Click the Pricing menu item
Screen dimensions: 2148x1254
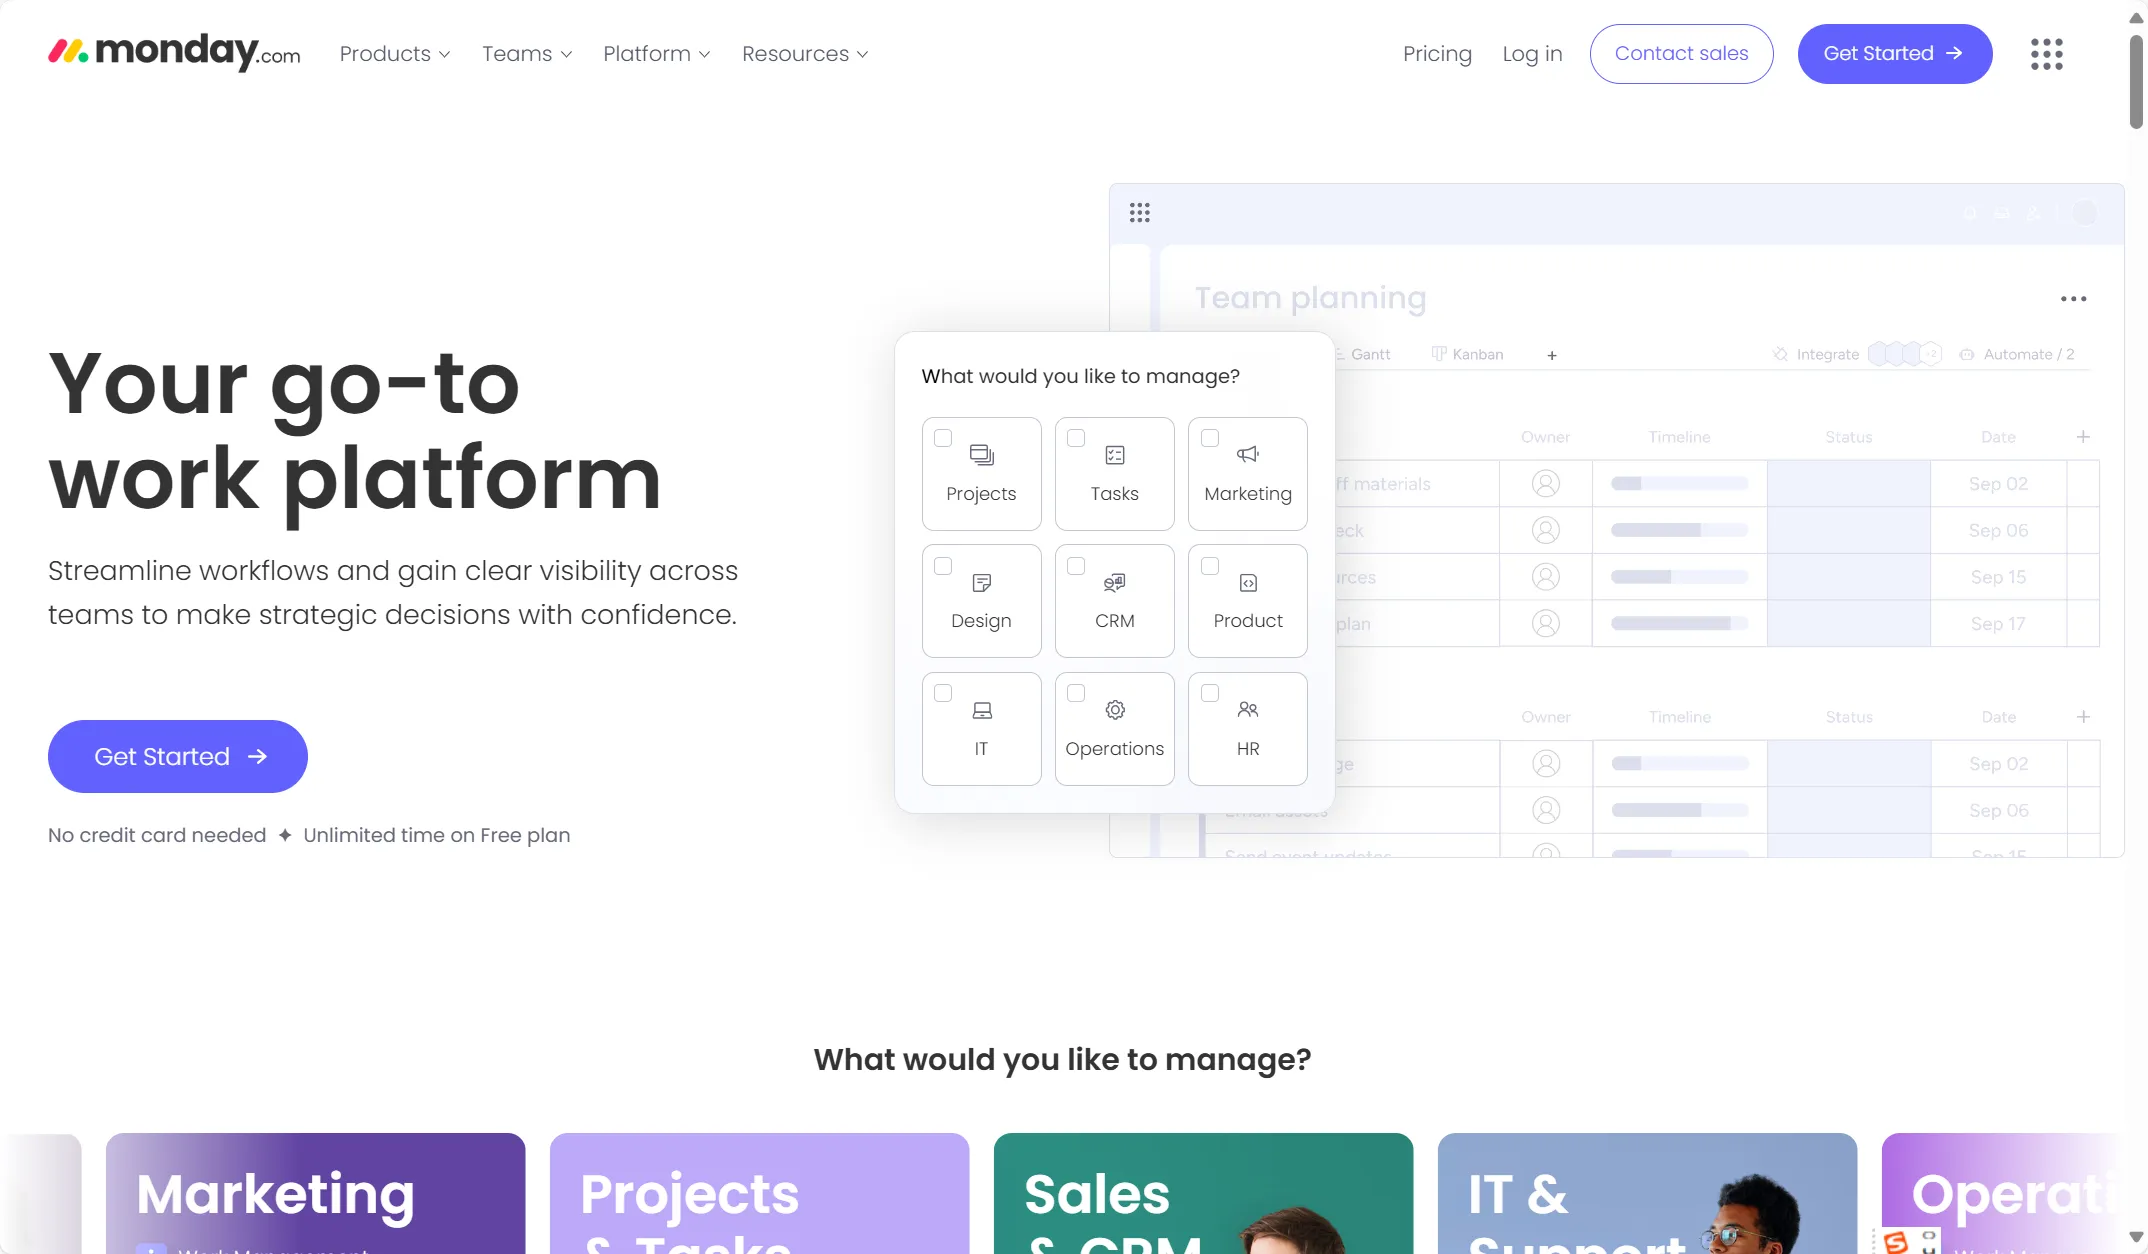(x=1436, y=52)
